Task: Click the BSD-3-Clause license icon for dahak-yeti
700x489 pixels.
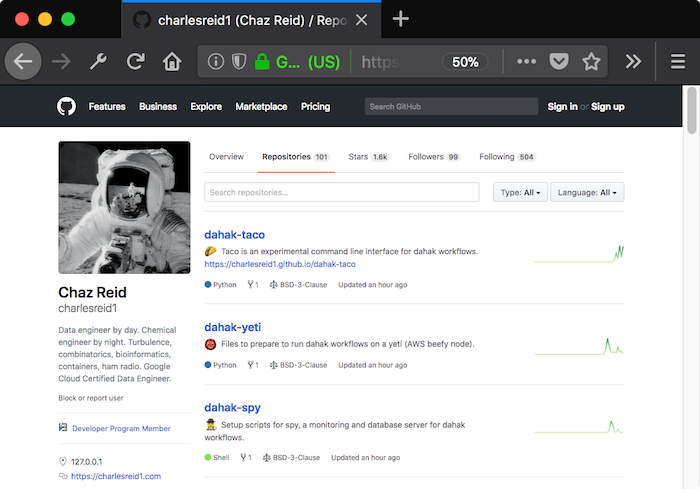Action: [273, 365]
